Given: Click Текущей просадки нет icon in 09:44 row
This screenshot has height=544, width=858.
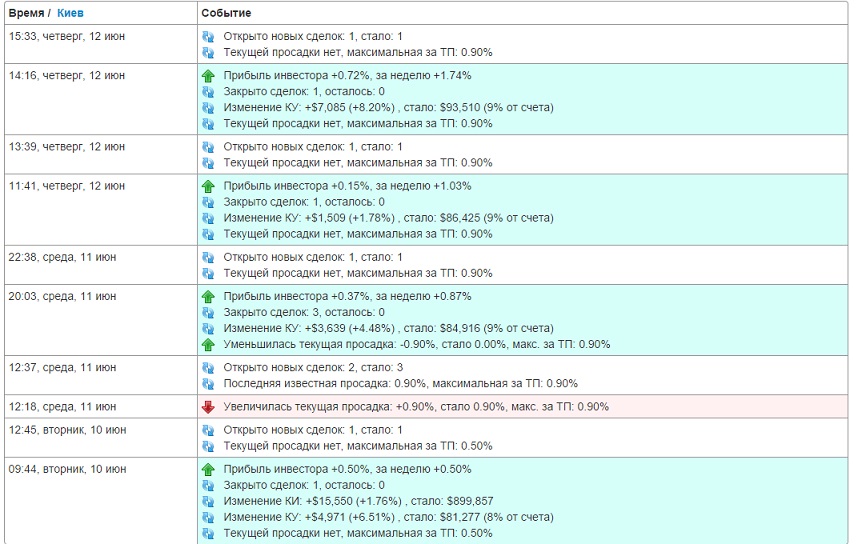Looking at the screenshot, I should pos(208,533).
